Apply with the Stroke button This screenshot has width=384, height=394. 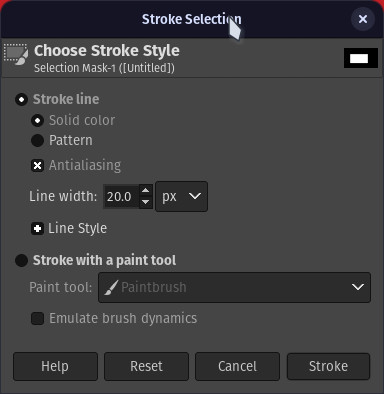coord(328,366)
